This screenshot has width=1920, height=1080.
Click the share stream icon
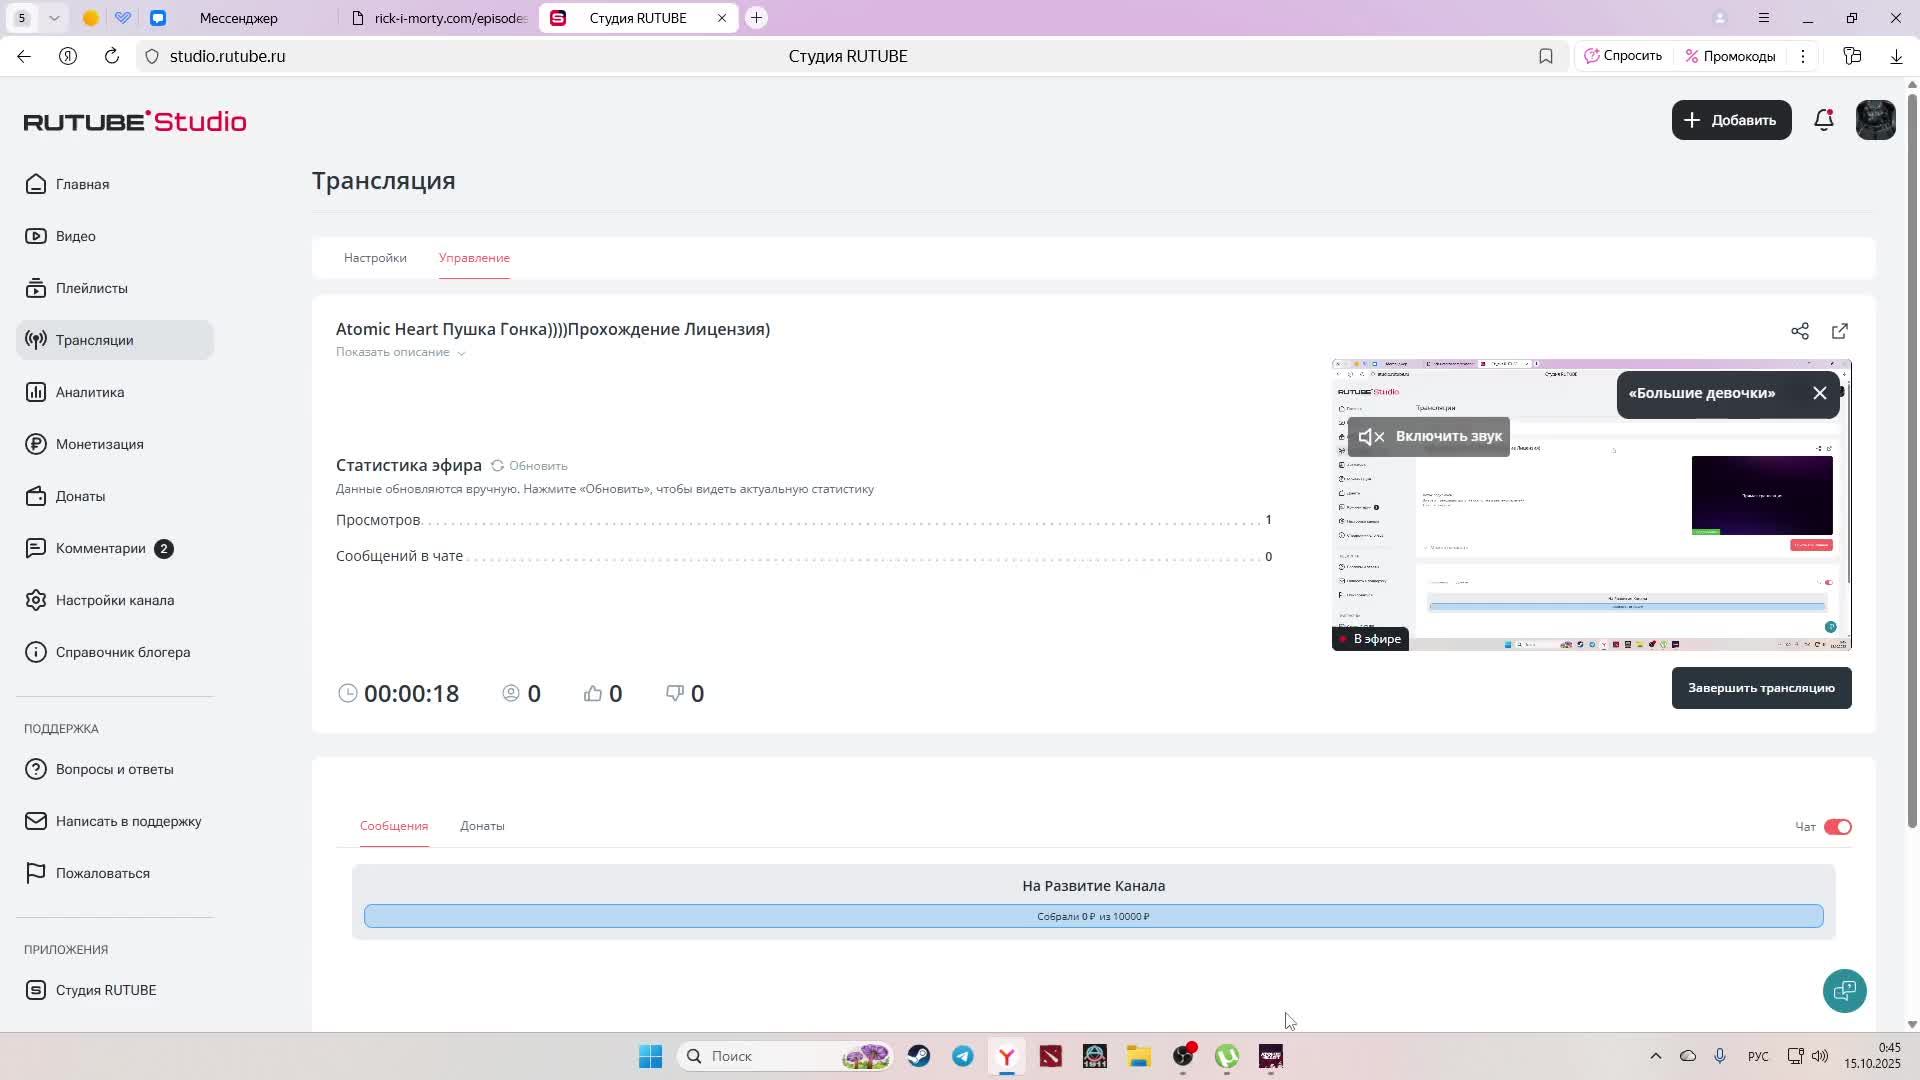[x=1800, y=331]
